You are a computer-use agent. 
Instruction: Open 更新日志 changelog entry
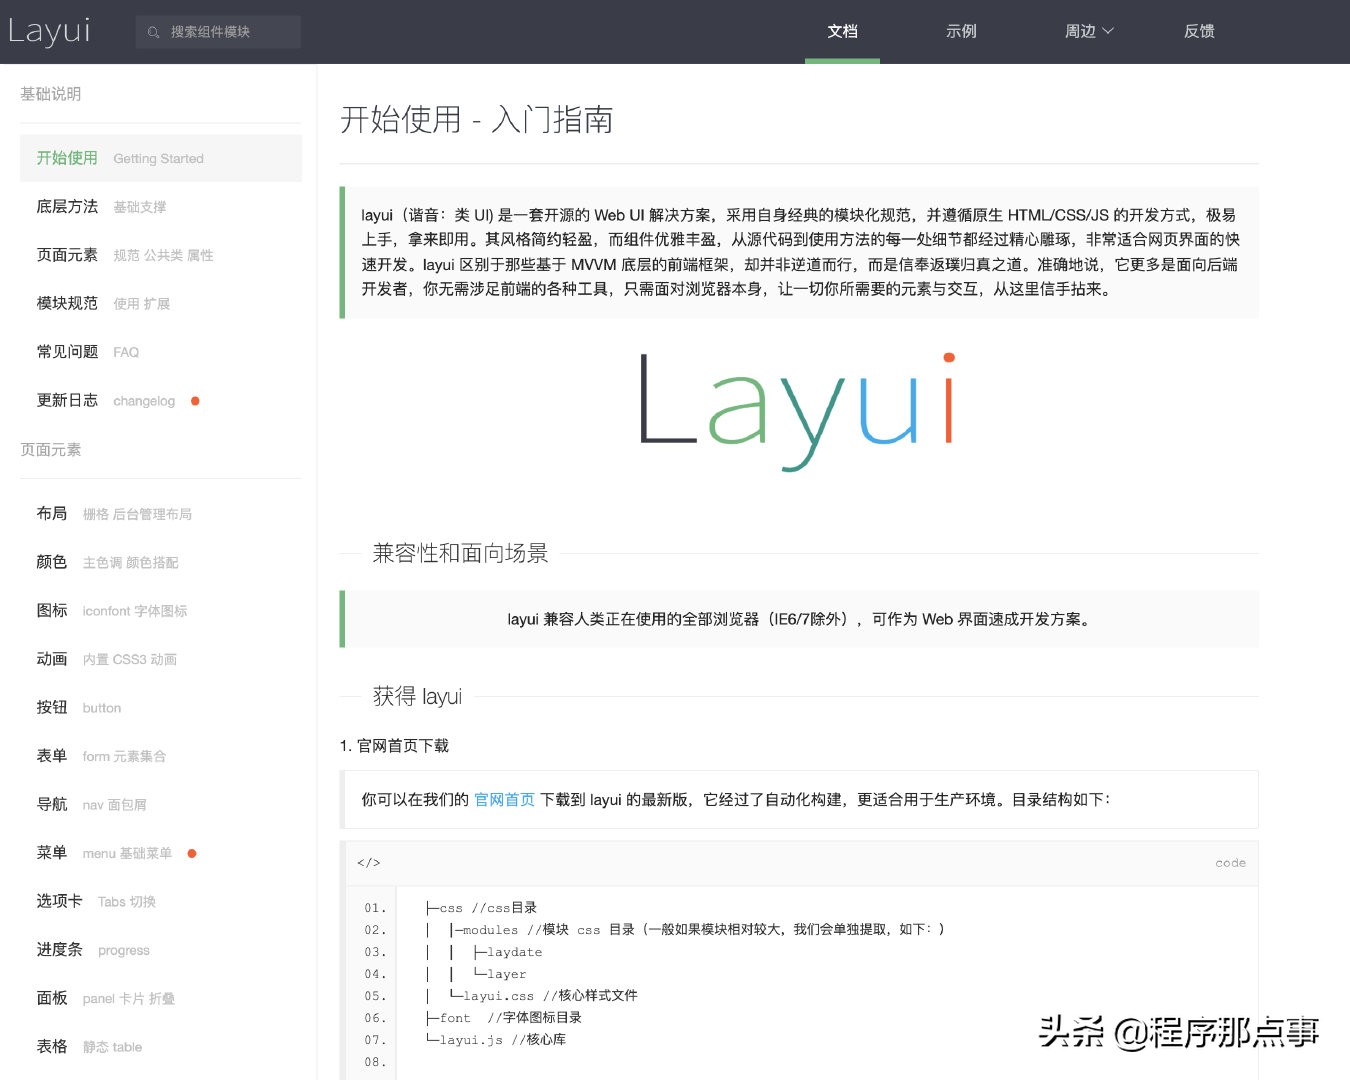coord(160,400)
